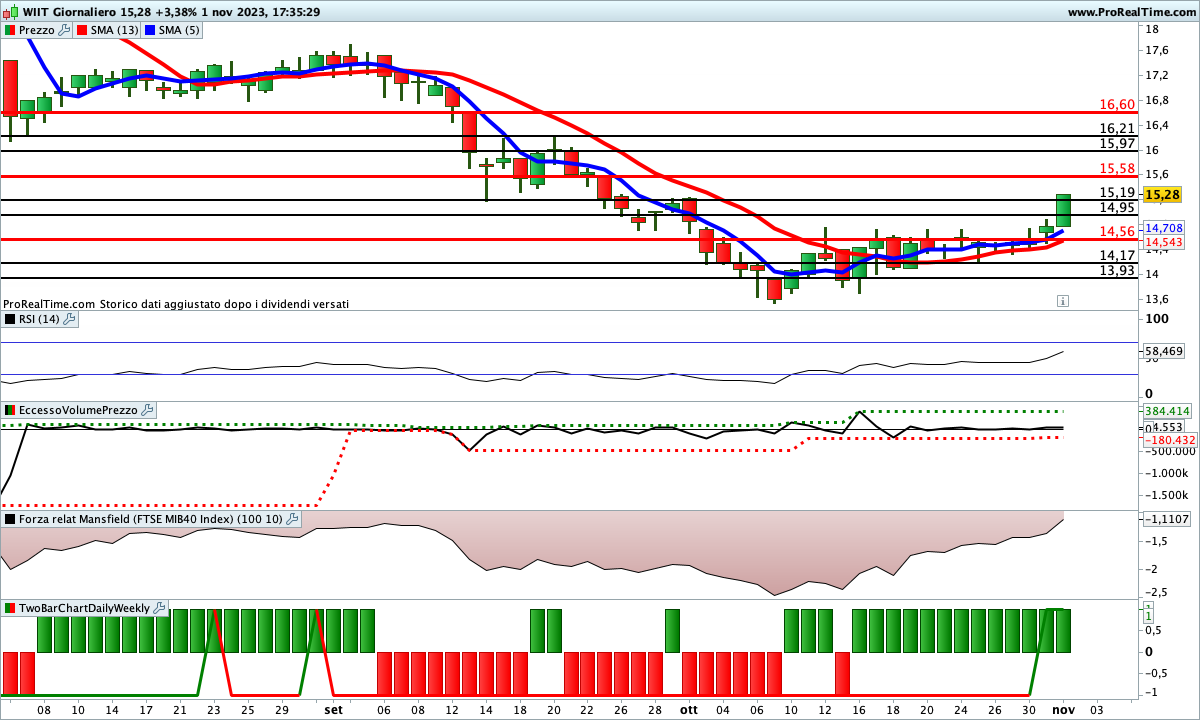Viewport: 1200px width, 720px height.
Task: Click the EccessoVolumePrezzo color swatch
Action: [x=10, y=410]
